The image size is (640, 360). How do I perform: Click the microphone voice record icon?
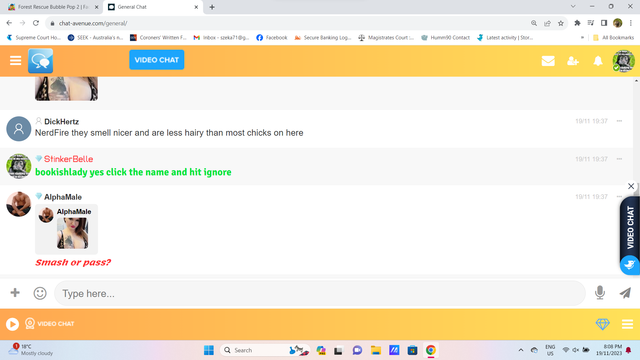pos(600,293)
